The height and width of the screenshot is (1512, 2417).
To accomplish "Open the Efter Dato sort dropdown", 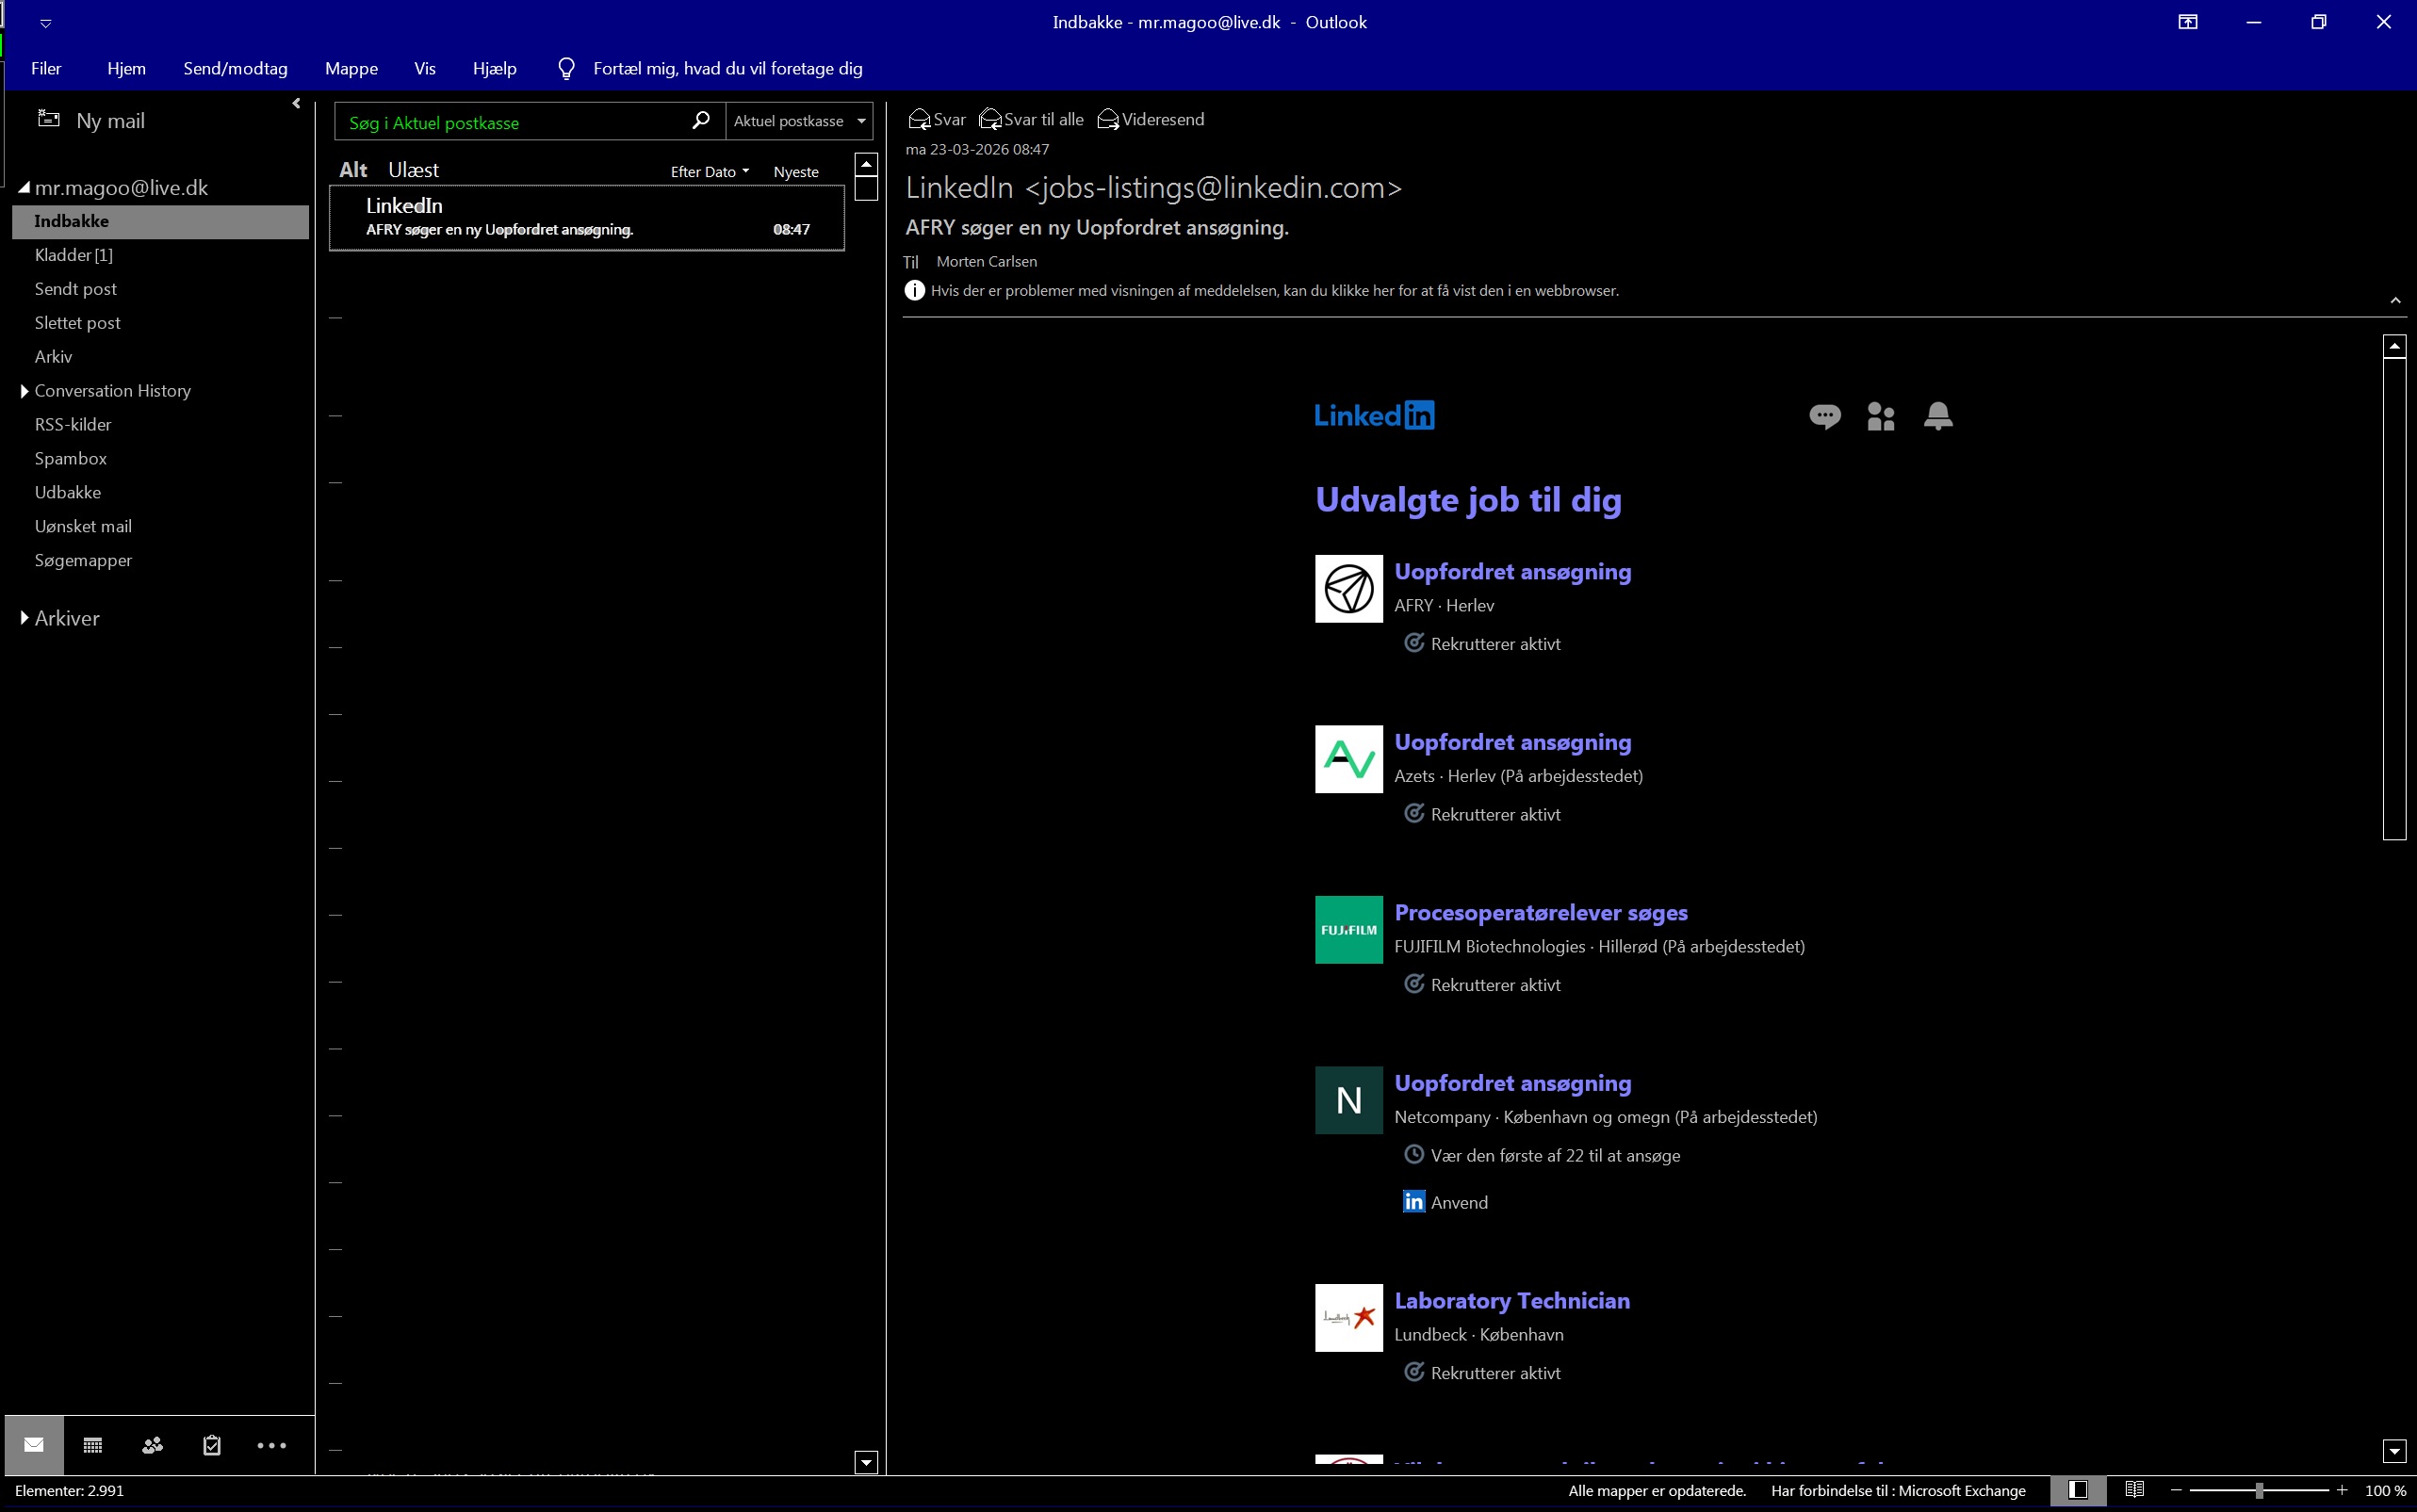I will tap(709, 172).
